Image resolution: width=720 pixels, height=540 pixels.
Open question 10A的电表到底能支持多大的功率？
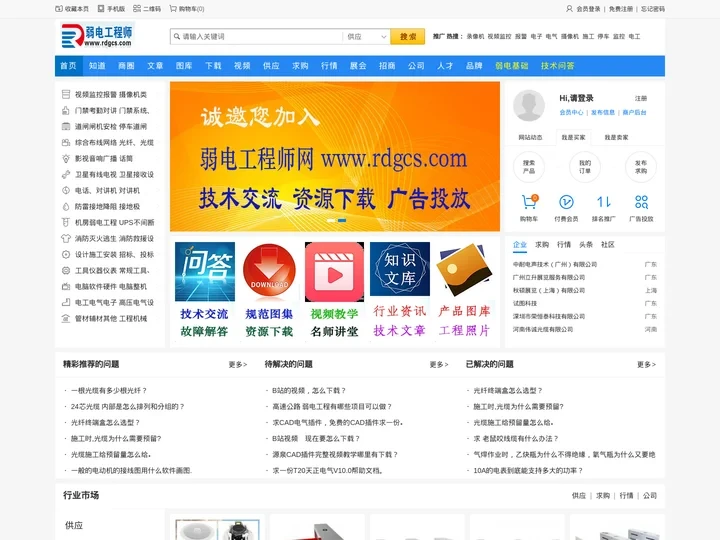pos(528,470)
